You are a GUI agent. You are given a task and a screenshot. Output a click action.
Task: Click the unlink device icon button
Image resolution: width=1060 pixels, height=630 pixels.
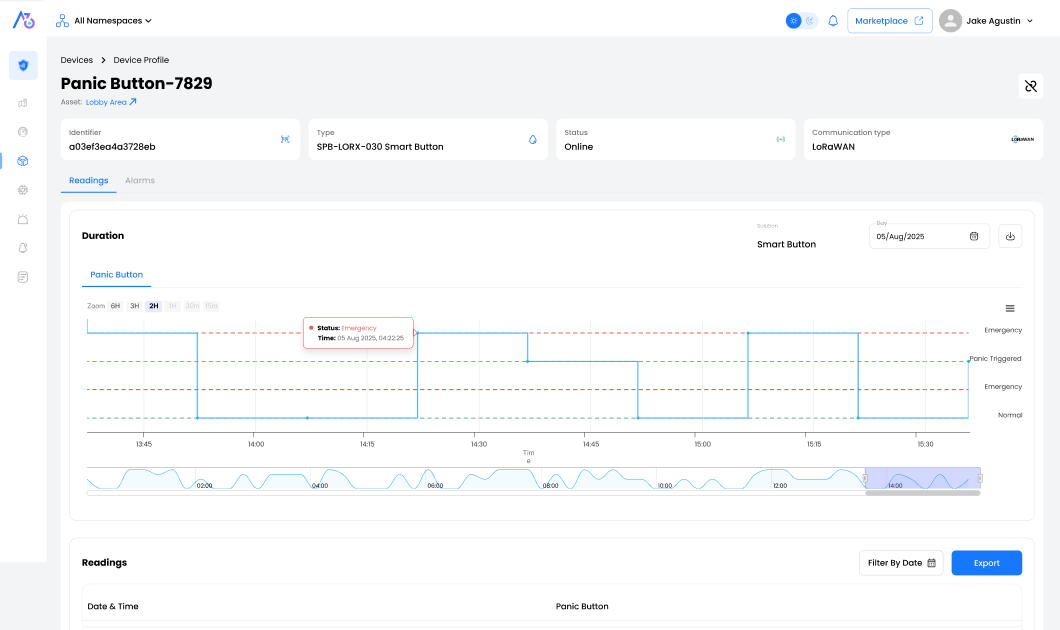[x=1030, y=86]
